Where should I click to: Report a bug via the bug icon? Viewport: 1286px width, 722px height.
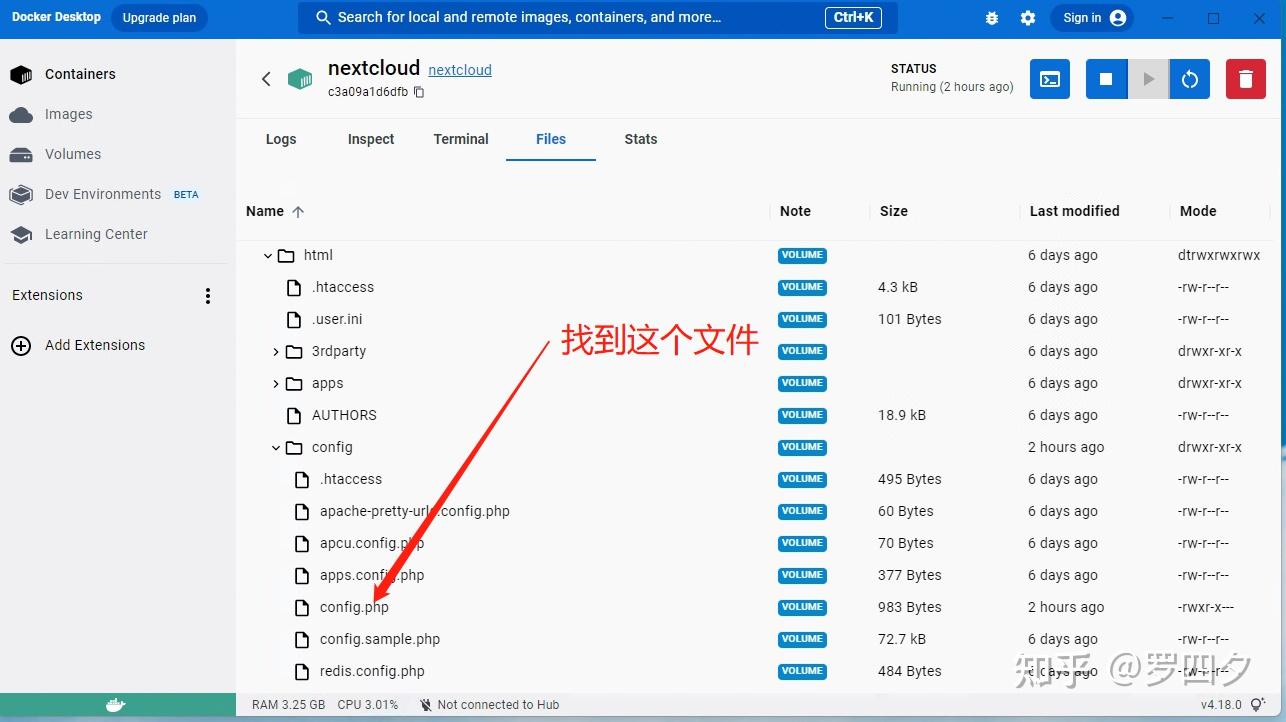click(991, 17)
